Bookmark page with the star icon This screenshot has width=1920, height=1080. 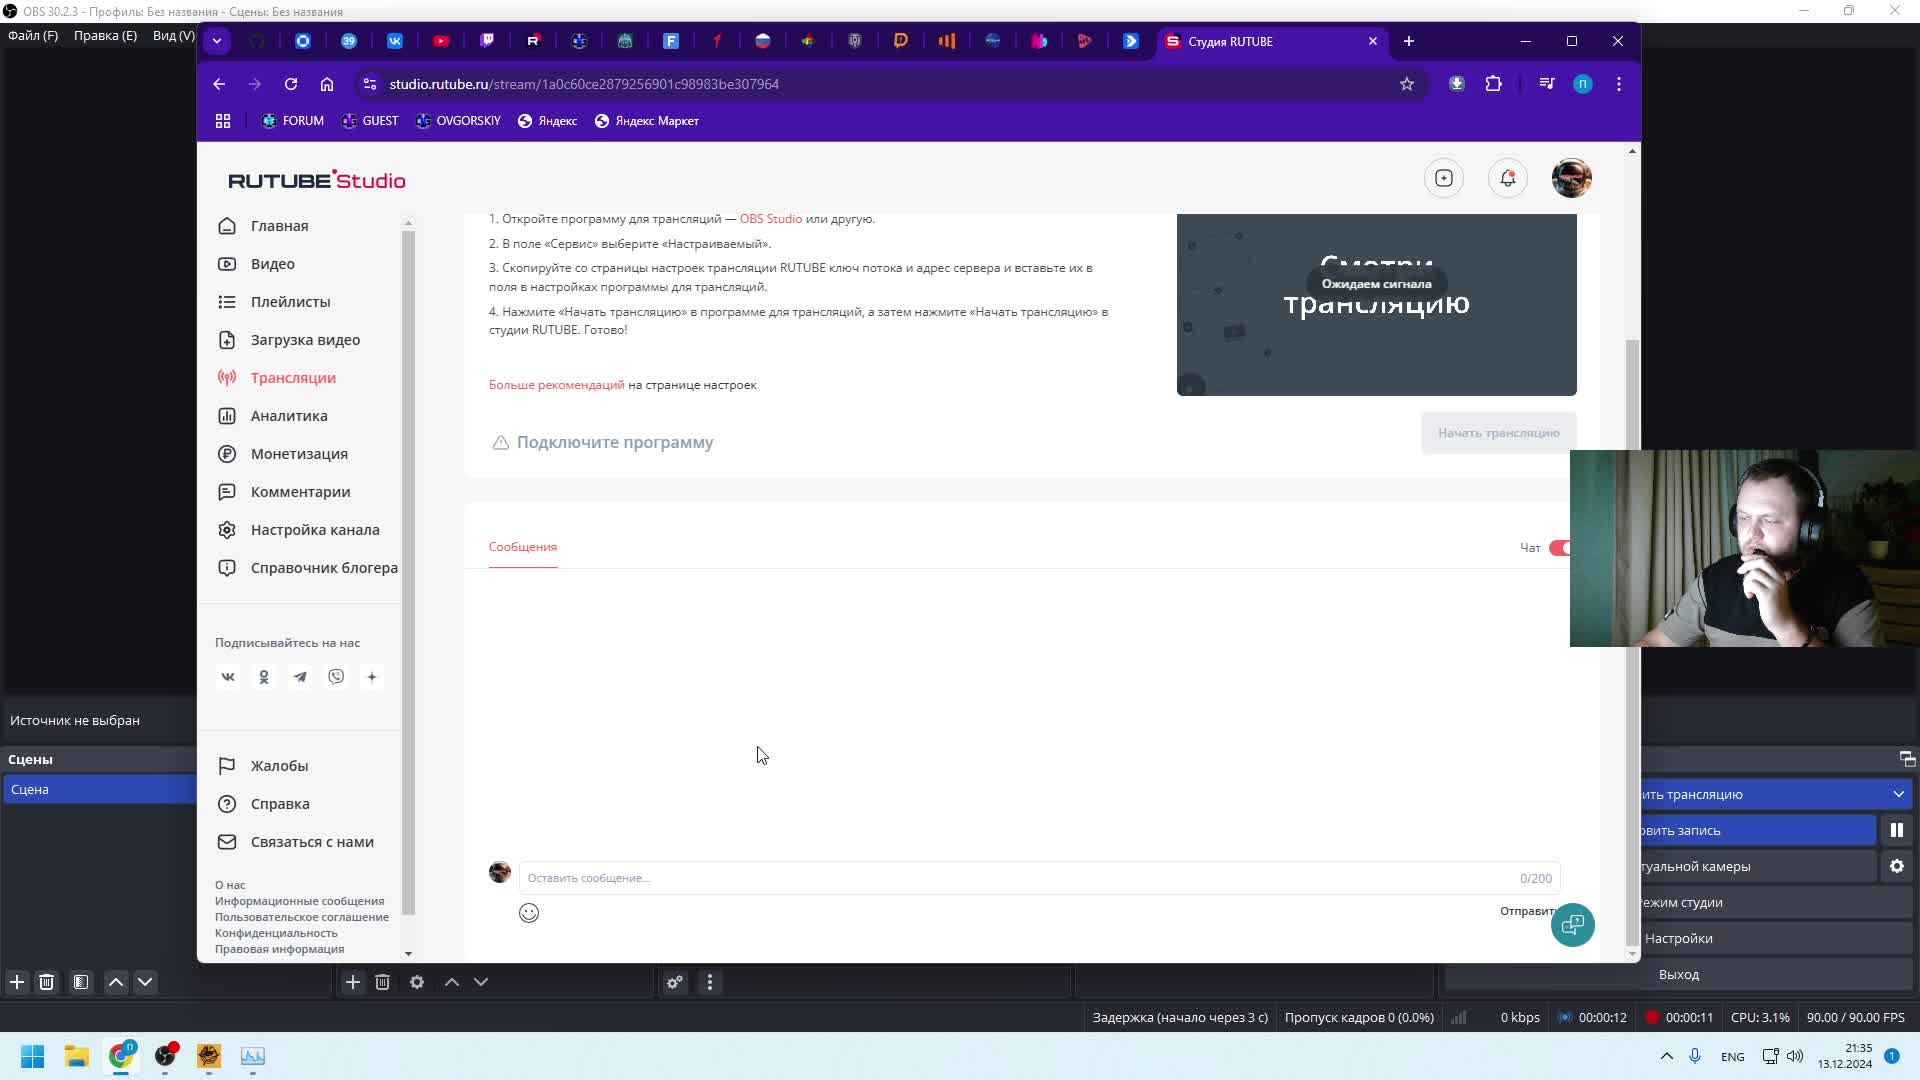1406,84
